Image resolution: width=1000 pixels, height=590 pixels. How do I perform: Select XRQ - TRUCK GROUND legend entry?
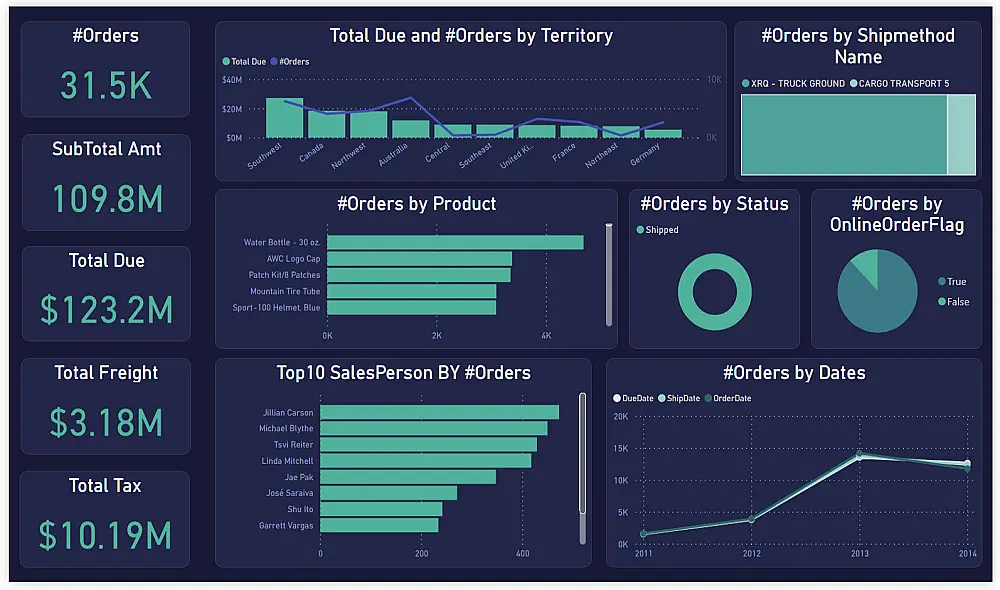(x=793, y=84)
